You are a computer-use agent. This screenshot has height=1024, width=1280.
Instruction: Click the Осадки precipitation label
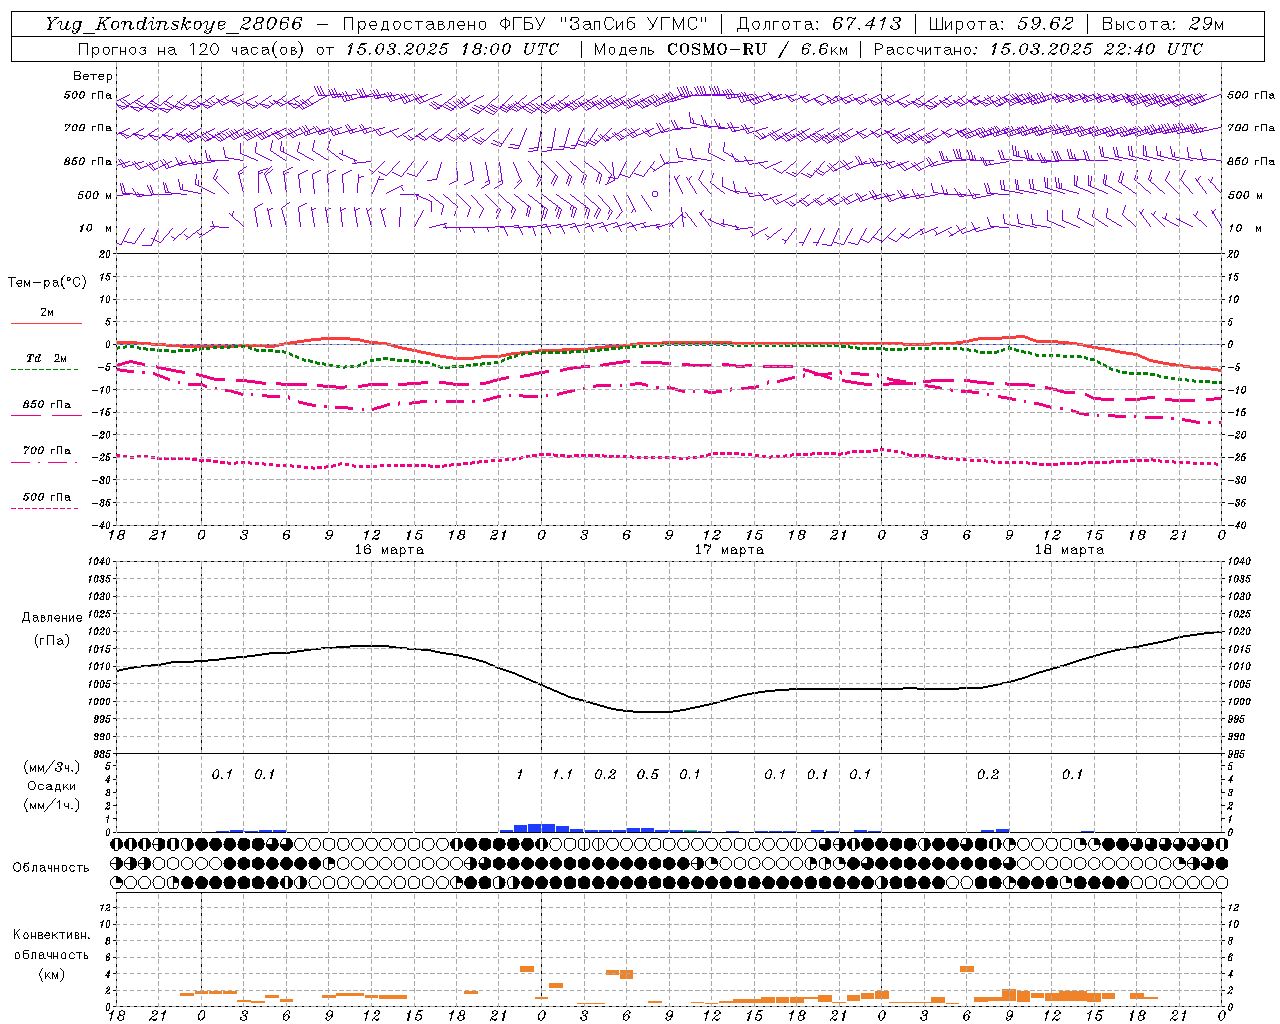[x=52, y=786]
